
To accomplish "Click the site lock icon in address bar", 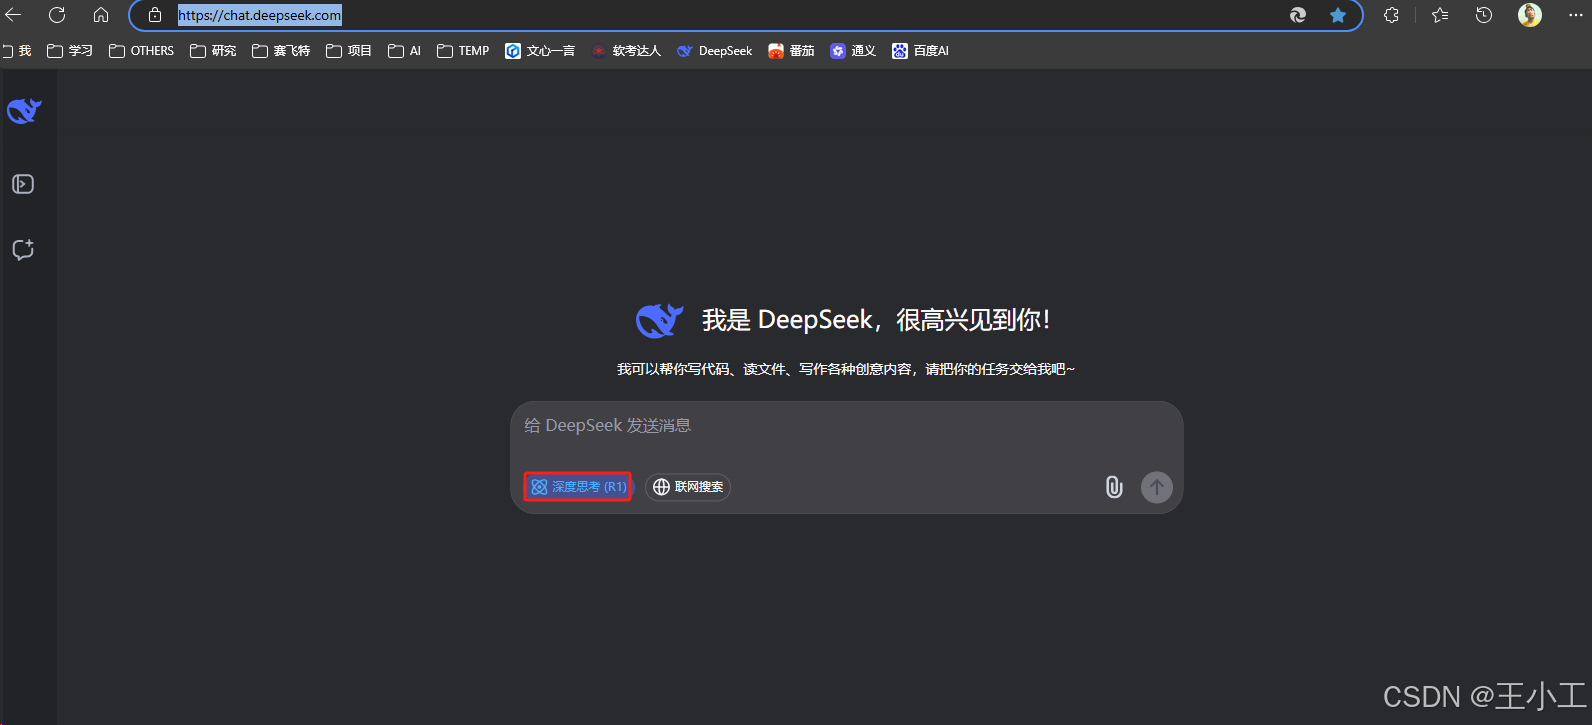I will (155, 15).
